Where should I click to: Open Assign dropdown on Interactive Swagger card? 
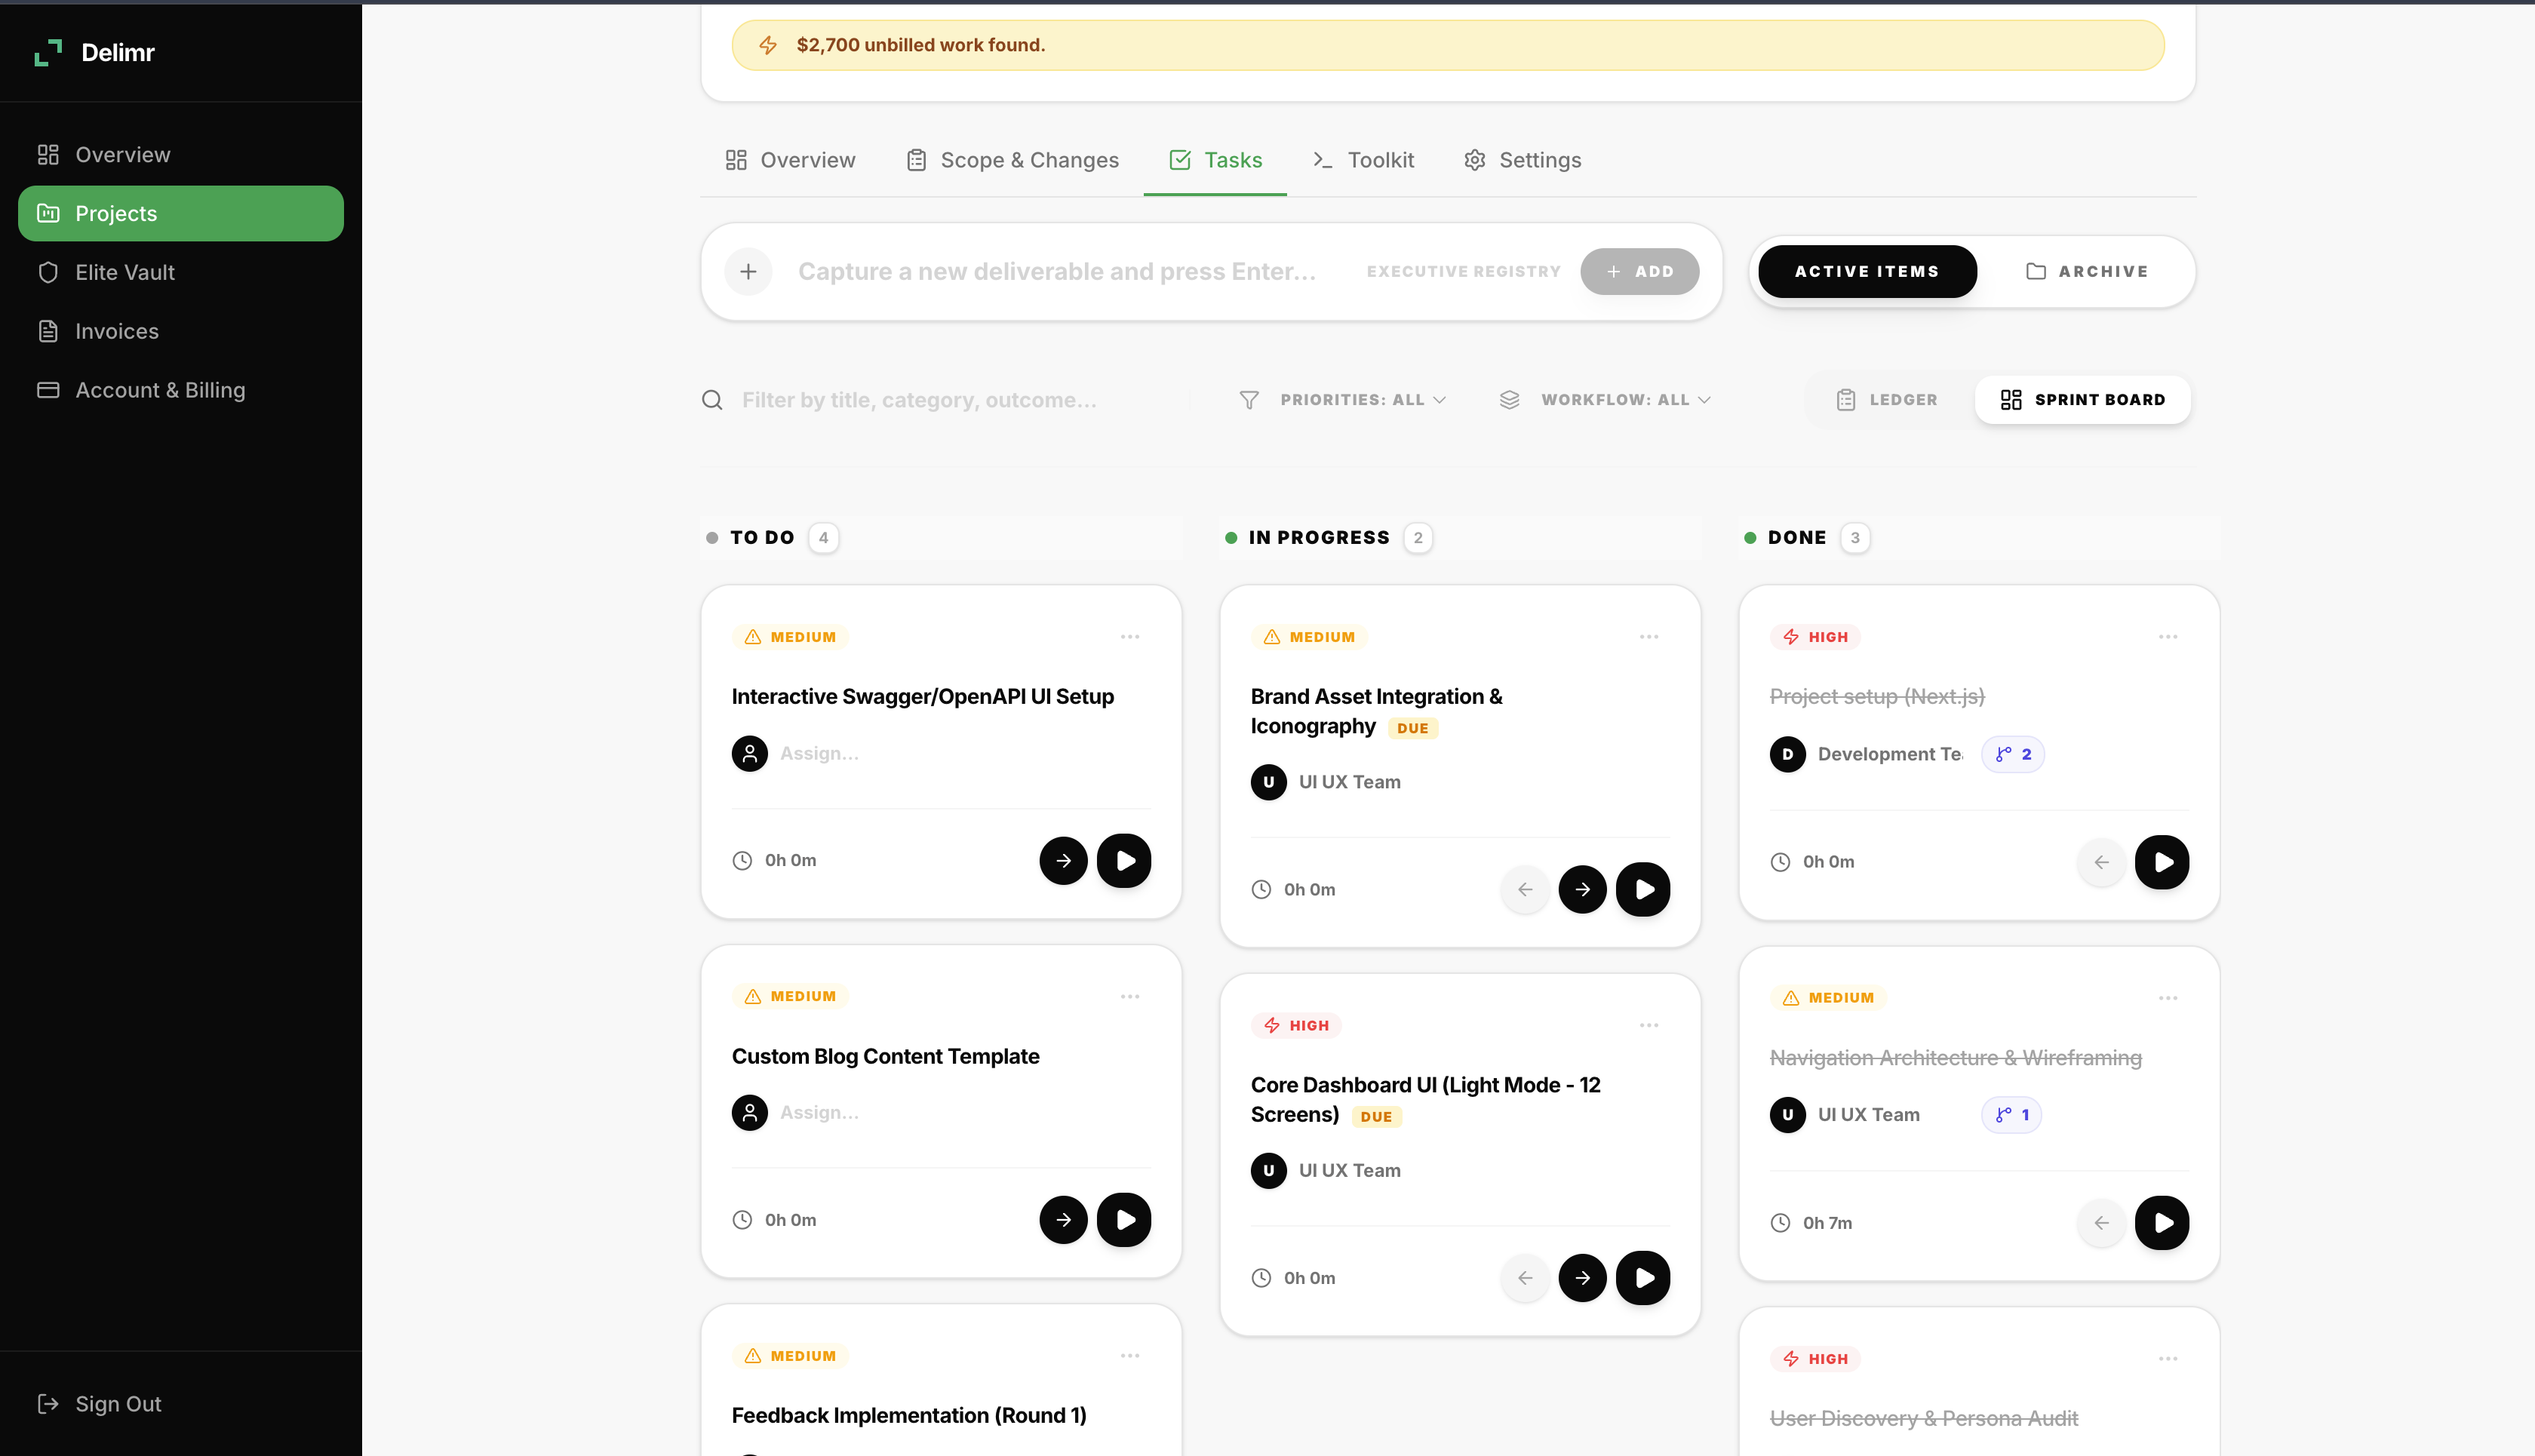[x=818, y=753]
